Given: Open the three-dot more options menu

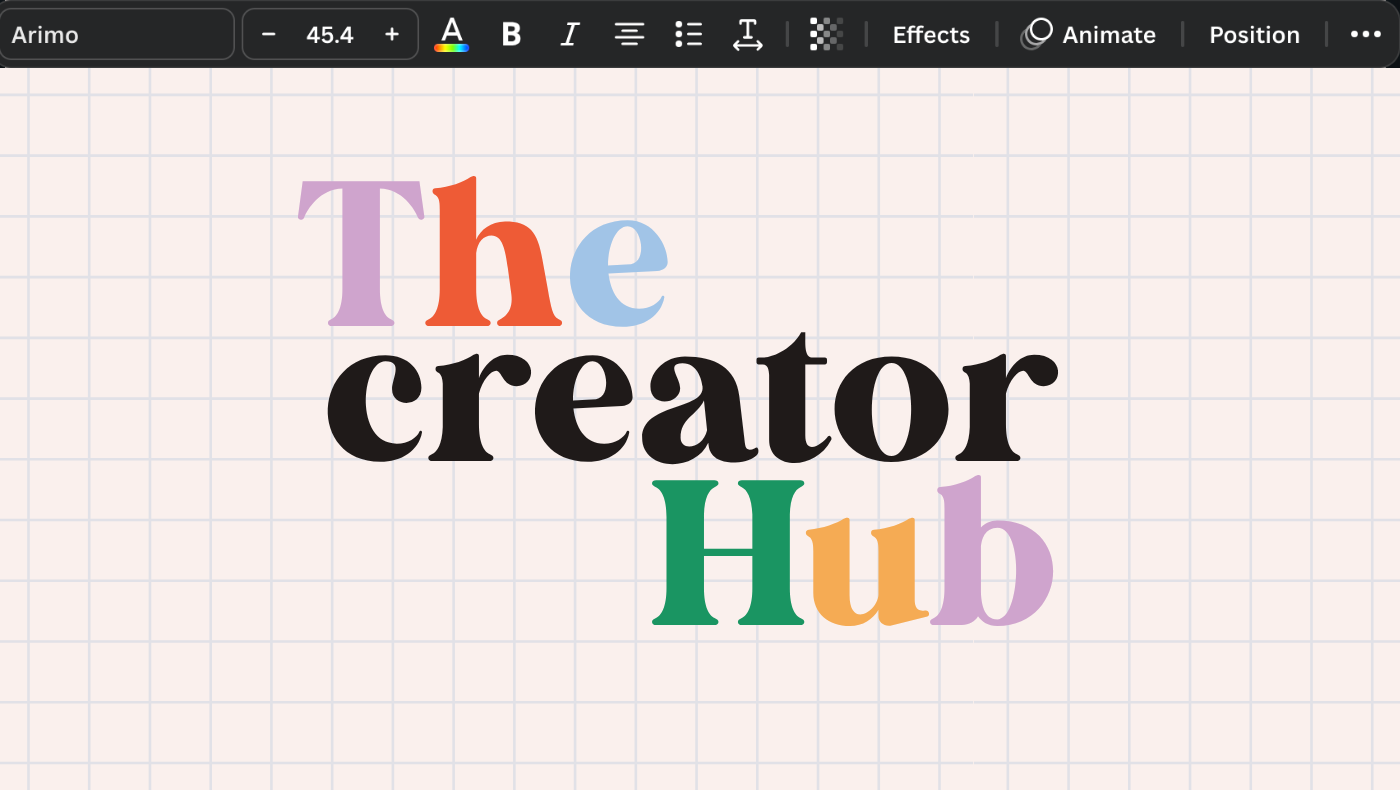Looking at the screenshot, I should click(1365, 34).
